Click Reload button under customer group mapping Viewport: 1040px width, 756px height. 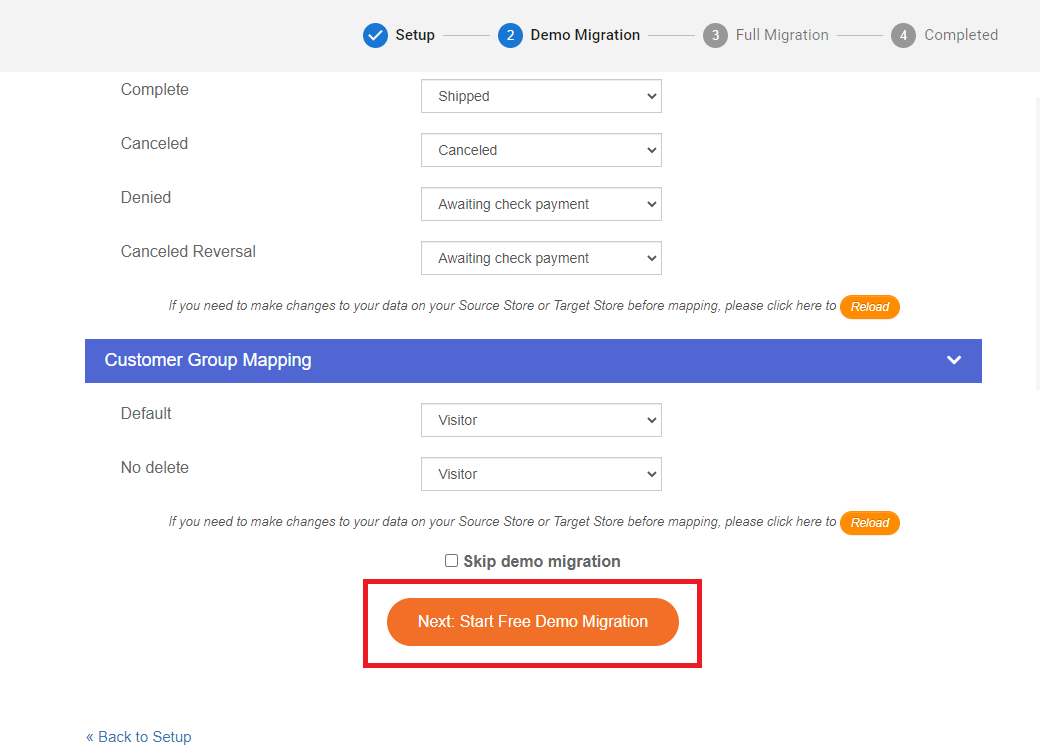(870, 523)
